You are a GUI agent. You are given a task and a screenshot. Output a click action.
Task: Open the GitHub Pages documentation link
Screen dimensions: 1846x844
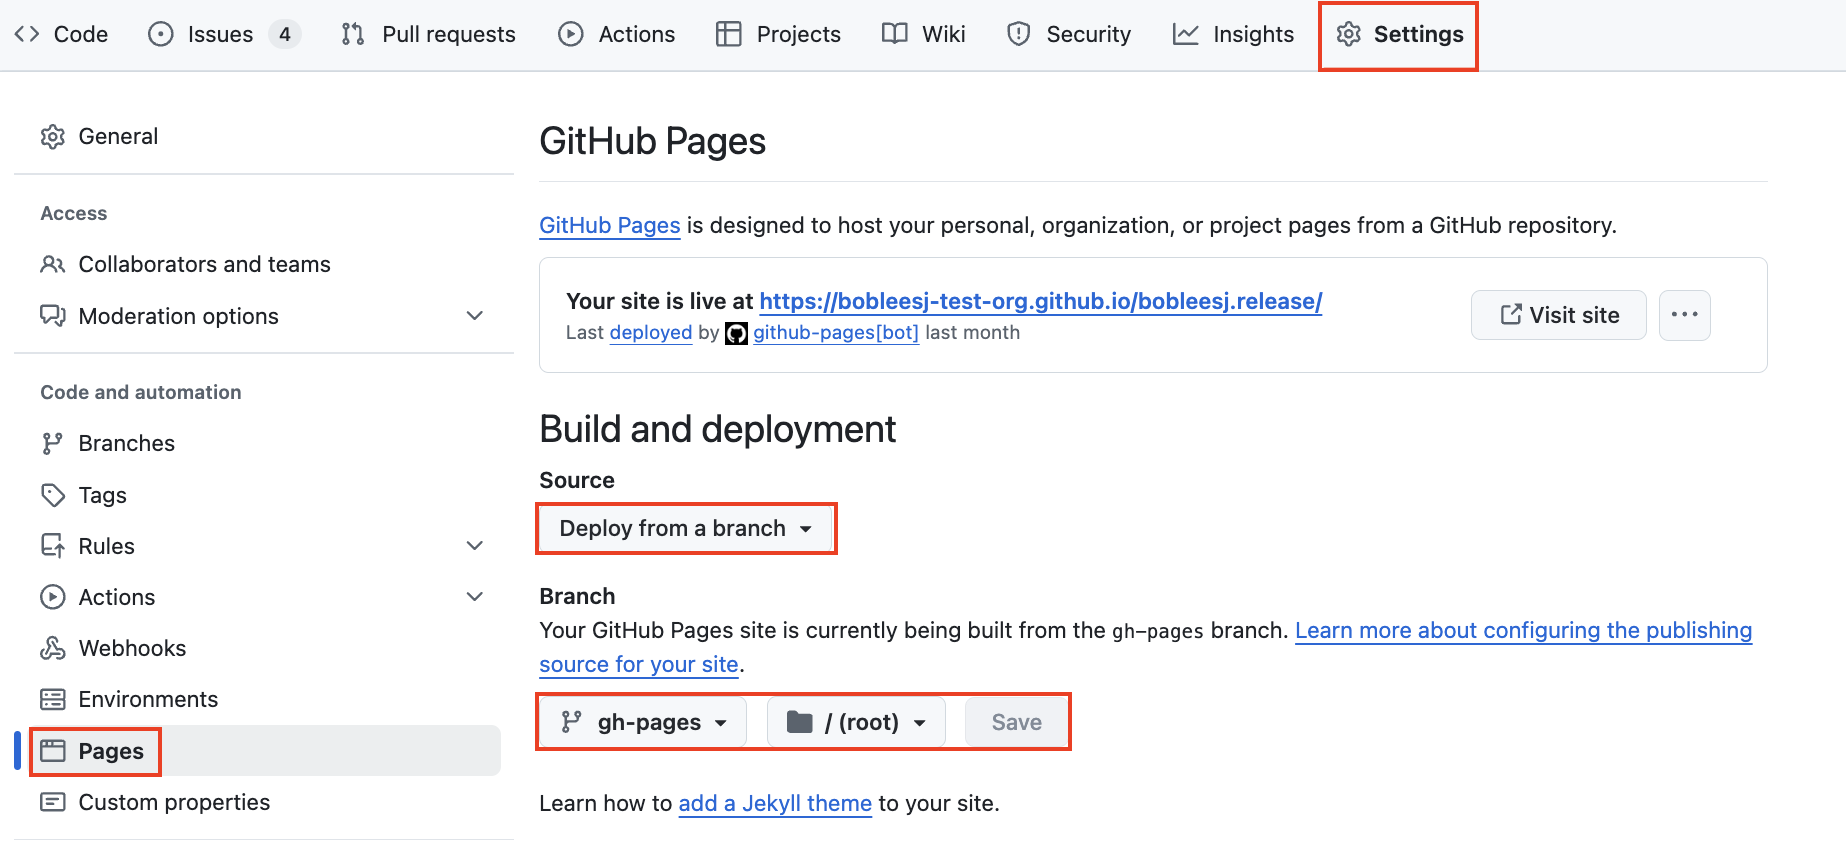(610, 226)
